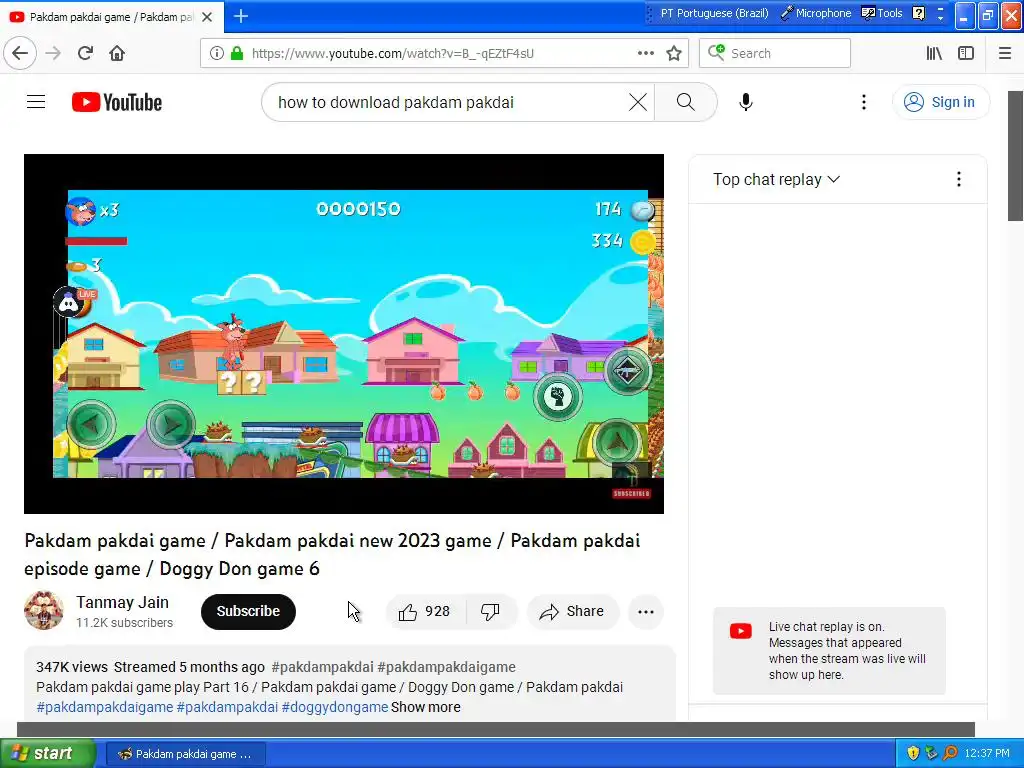The width and height of the screenshot is (1024, 768).
Task: Click the language bar help icon
Action: pos(918,13)
